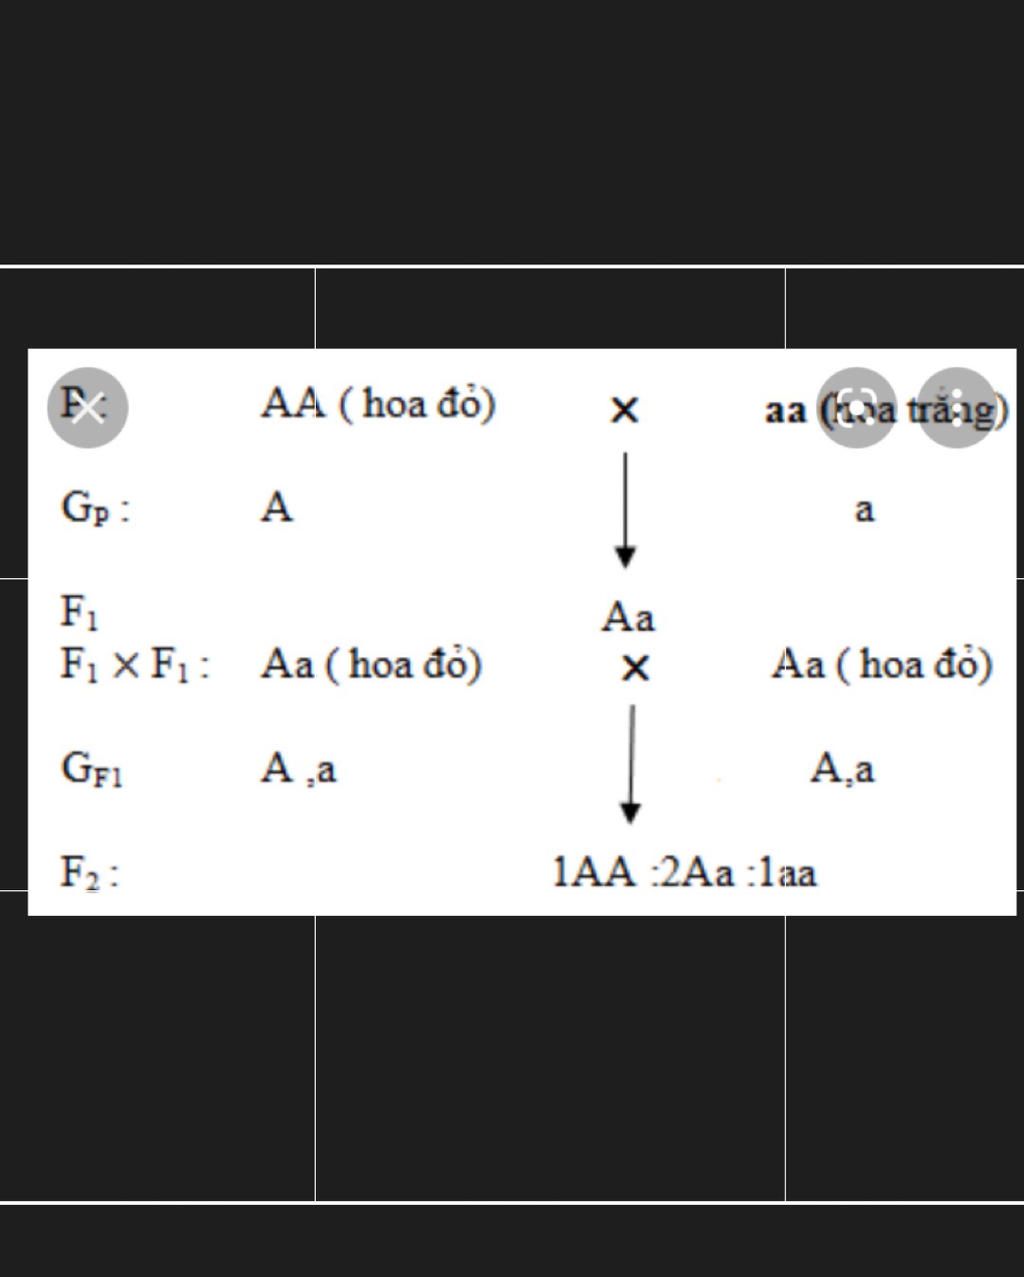
Task: Click the "GF1" gametes row label
Action: (92, 770)
